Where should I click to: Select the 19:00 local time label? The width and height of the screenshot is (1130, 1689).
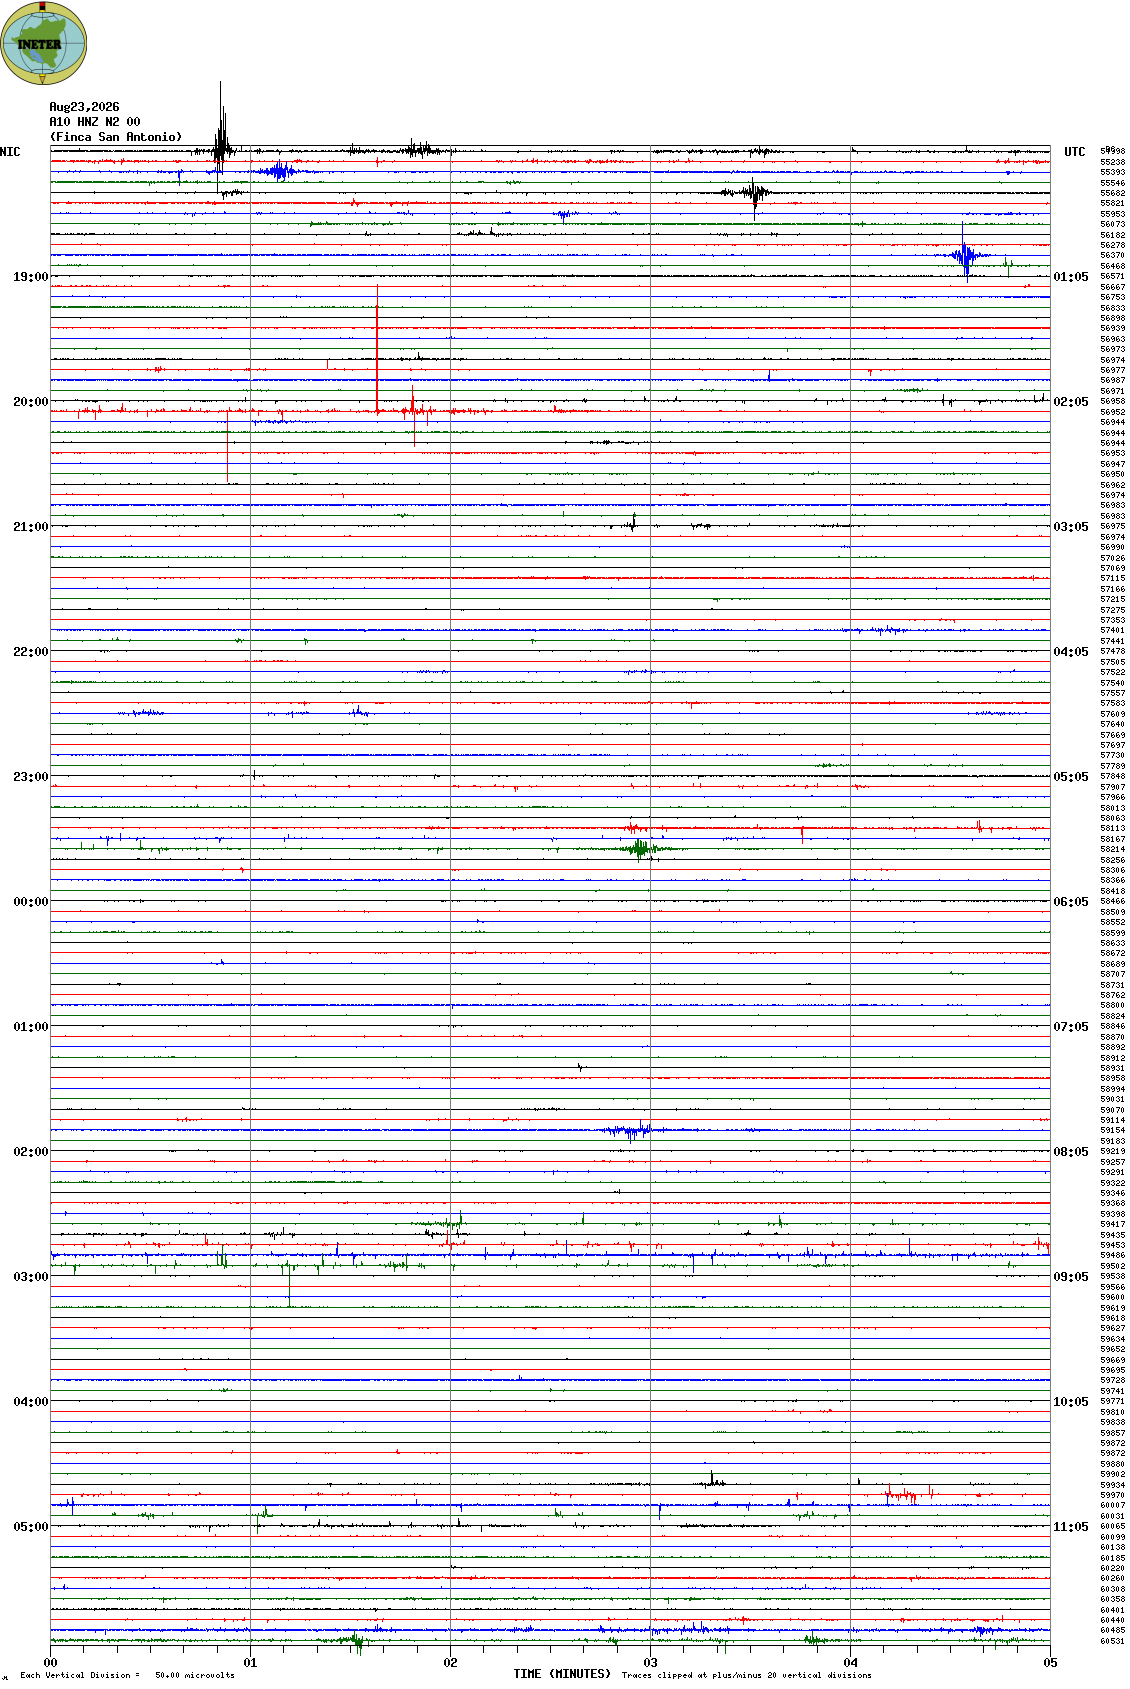(30, 277)
